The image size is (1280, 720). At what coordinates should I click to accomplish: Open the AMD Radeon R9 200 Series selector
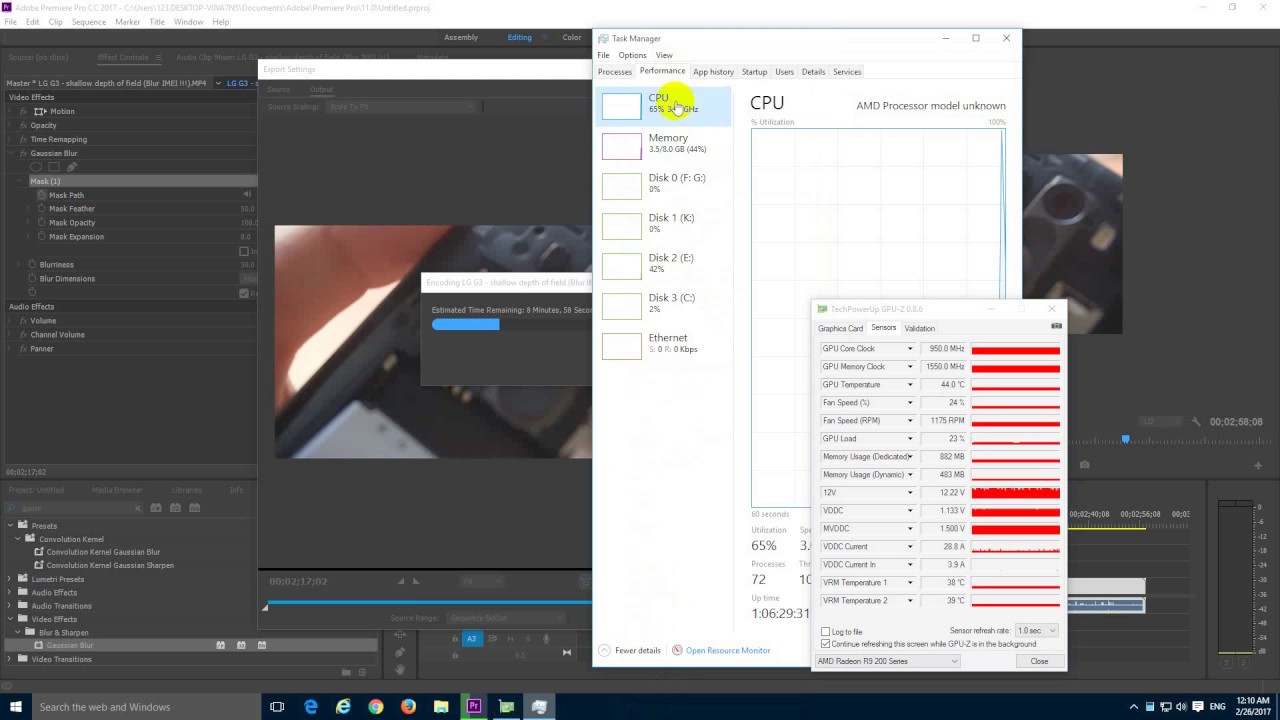click(x=887, y=661)
